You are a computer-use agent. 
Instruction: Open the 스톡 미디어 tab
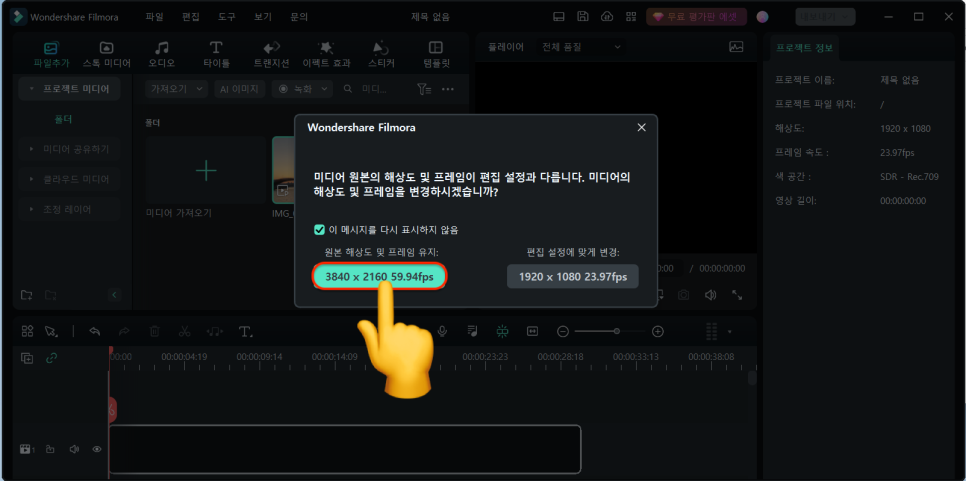tap(107, 54)
